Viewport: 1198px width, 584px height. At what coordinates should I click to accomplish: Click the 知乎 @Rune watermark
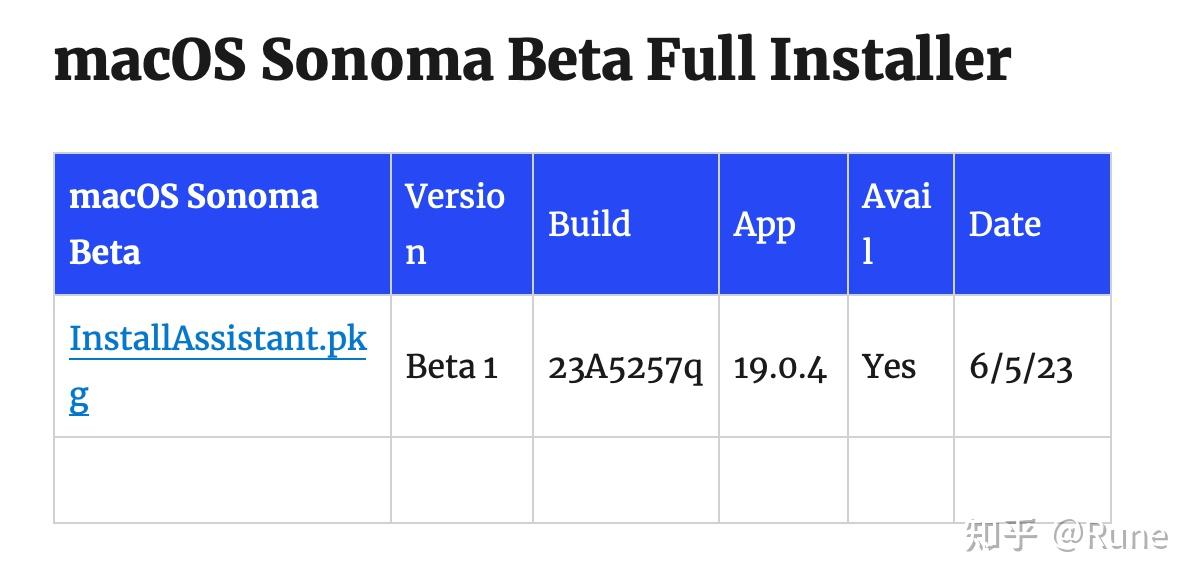1066,536
